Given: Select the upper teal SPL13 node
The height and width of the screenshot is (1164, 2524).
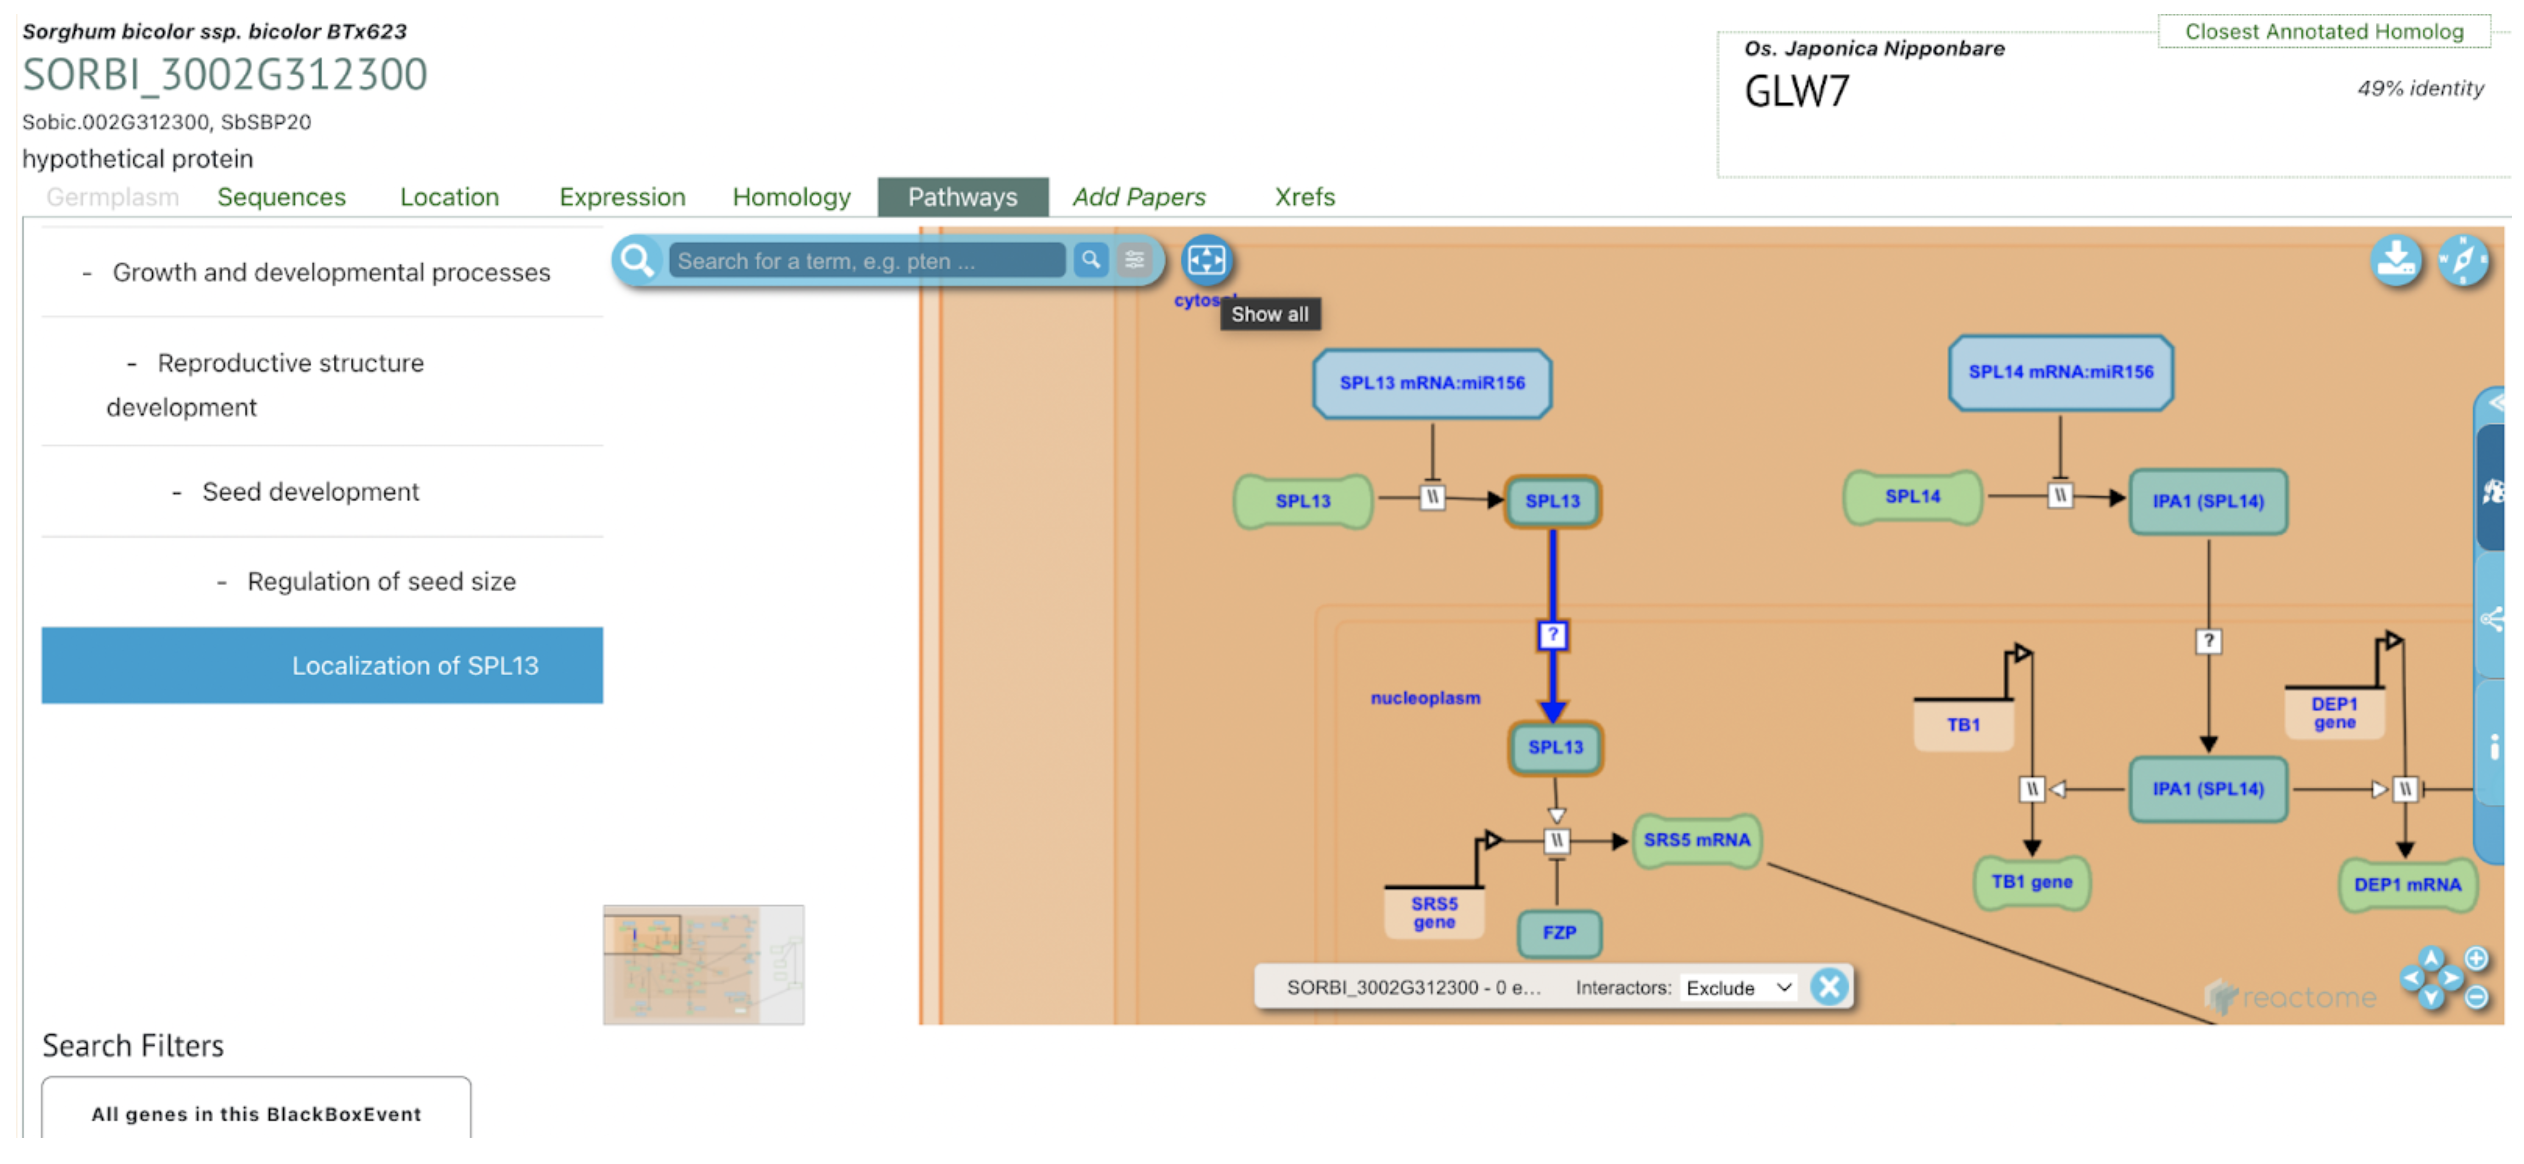Looking at the screenshot, I should pos(1552,501).
